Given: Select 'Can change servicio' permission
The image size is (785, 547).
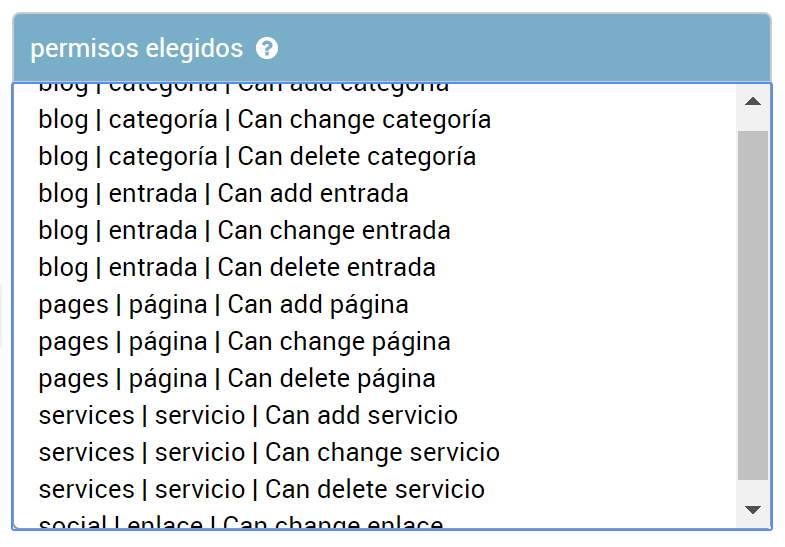Looking at the screenshot, I should point(374,453).
